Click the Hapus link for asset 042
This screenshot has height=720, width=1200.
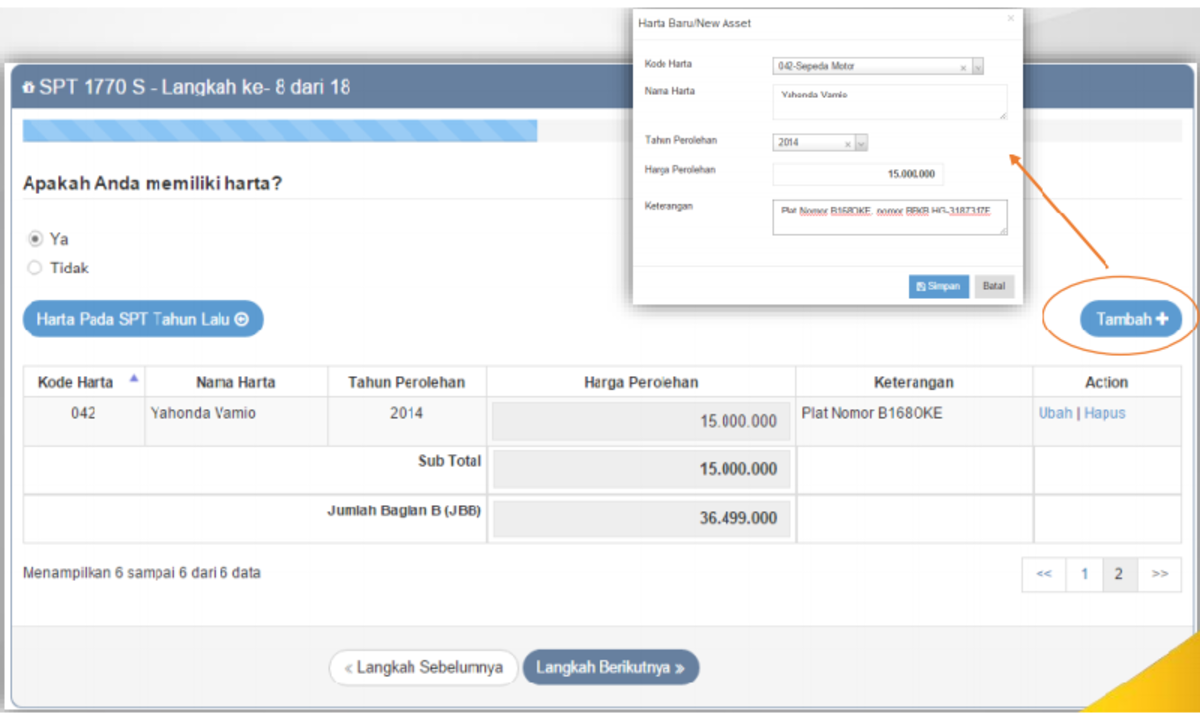(1104, 412)
